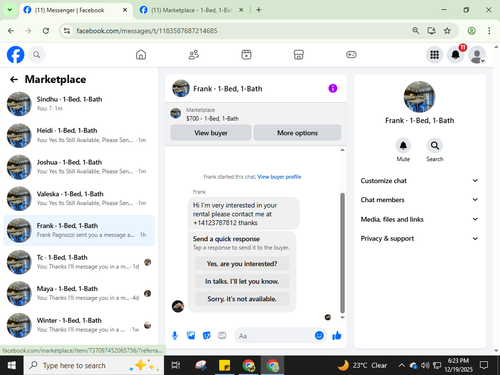The image size is (500, 375).
Task: Search in the Frank conversation
Action: (x=435, y=146)
